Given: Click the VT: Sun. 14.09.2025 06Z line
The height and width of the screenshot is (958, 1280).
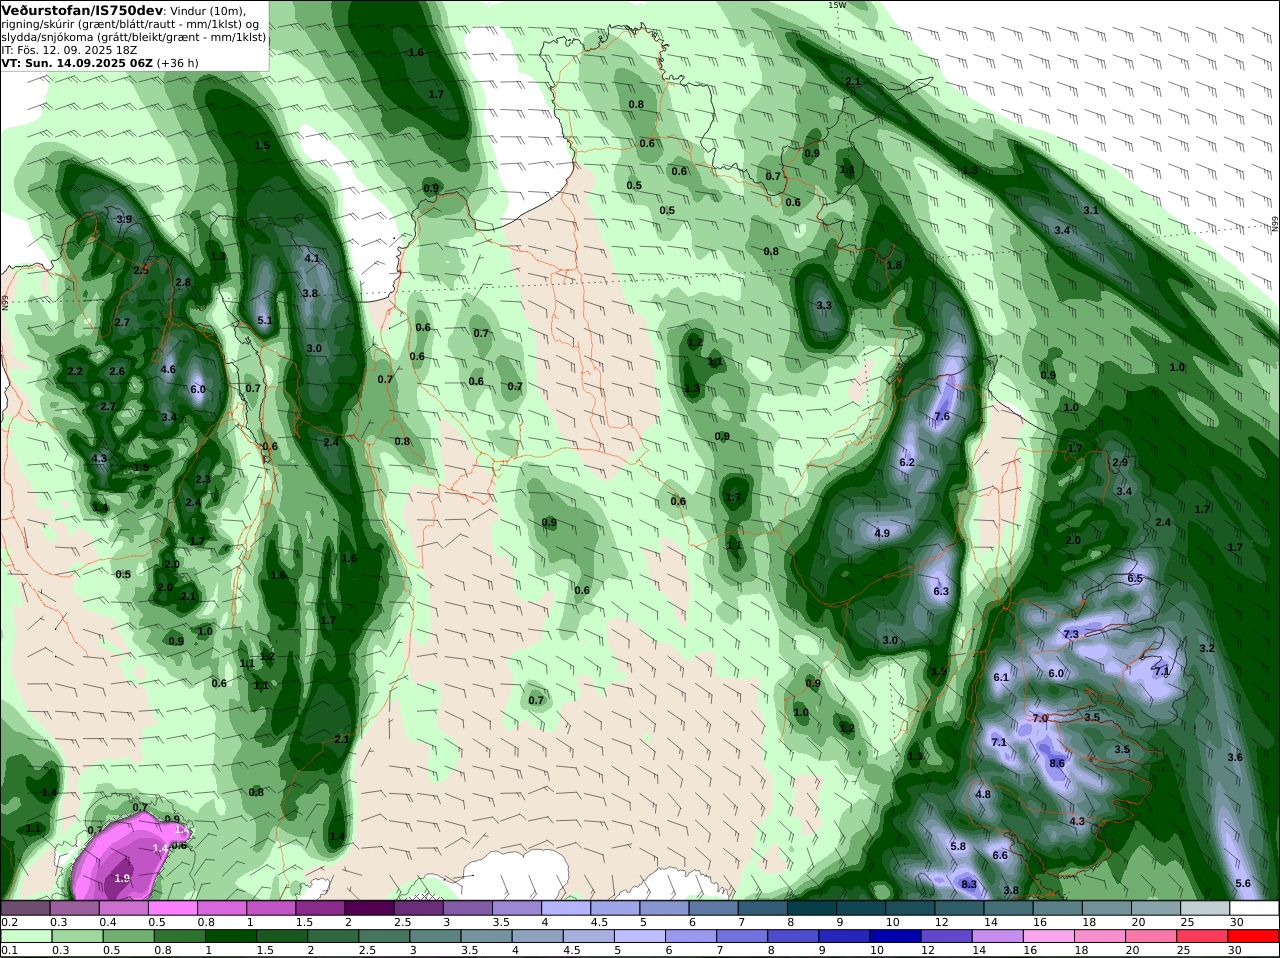Looking at the screenshot, I should (x=77, y=63).
